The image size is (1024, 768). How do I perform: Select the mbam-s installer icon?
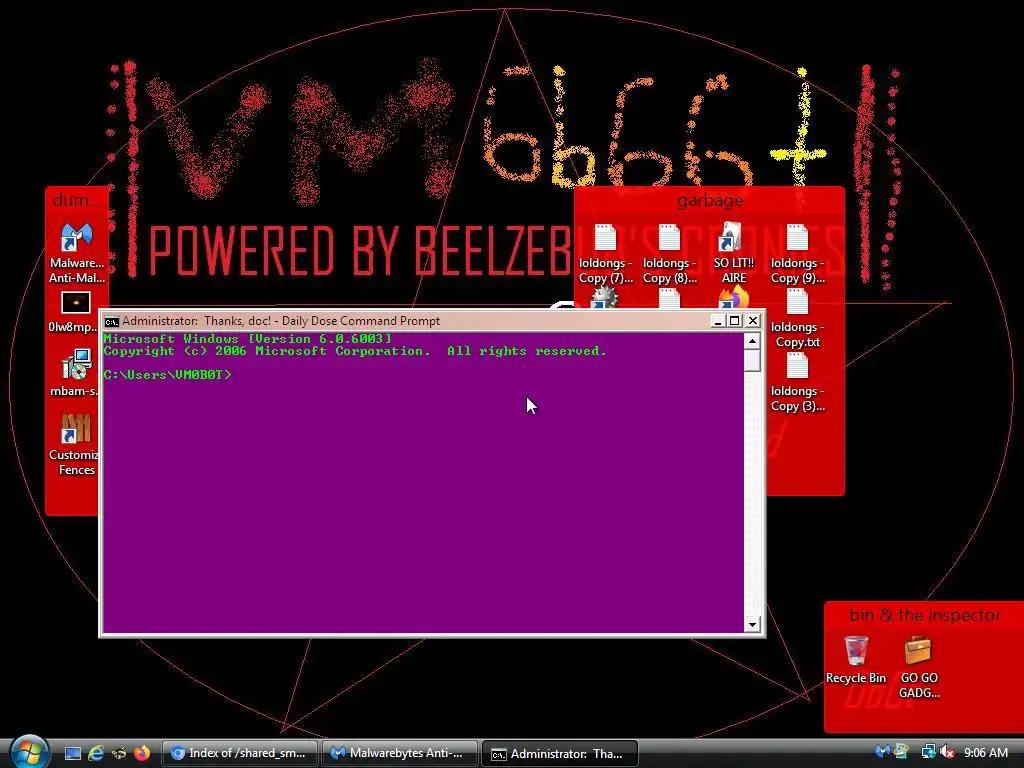pyautogui.click(x=75, y=373)
